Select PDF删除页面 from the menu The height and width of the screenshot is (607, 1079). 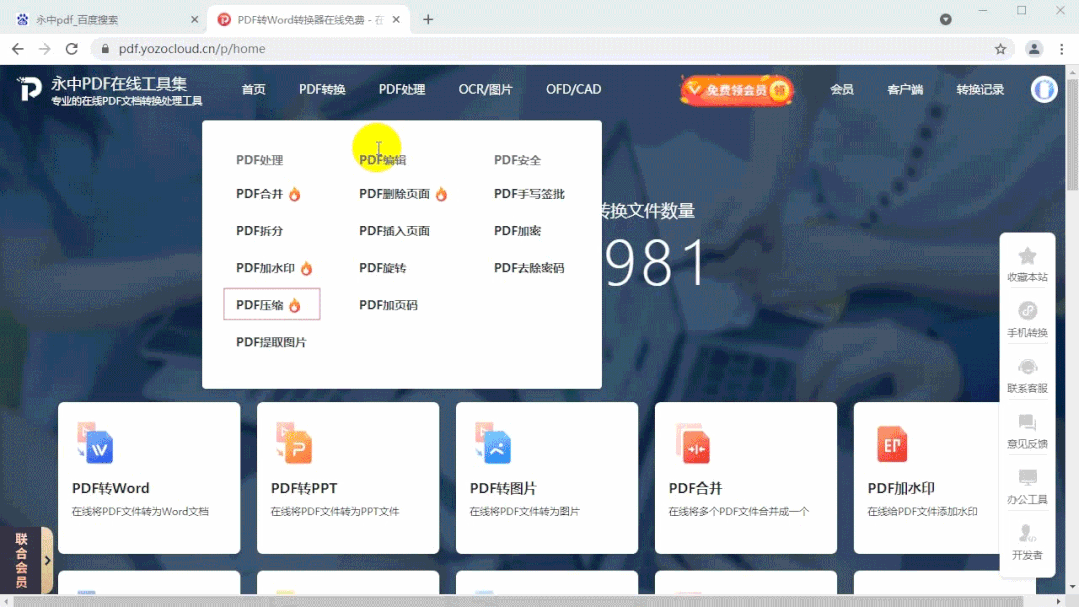click(396, 194)
